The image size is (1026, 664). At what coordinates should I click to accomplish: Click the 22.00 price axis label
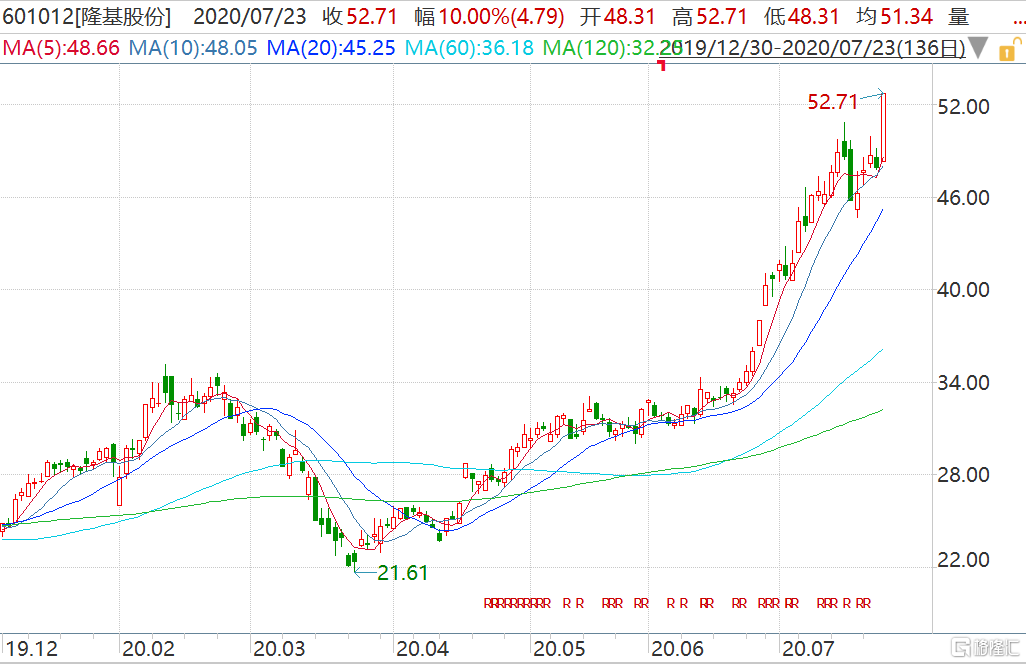964,559
